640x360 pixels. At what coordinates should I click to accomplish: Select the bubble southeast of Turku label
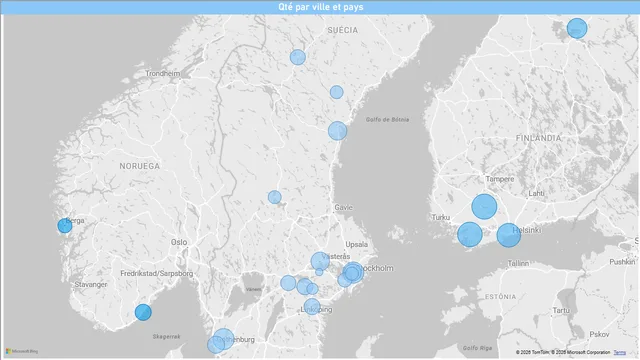click(x=470, y=234)
